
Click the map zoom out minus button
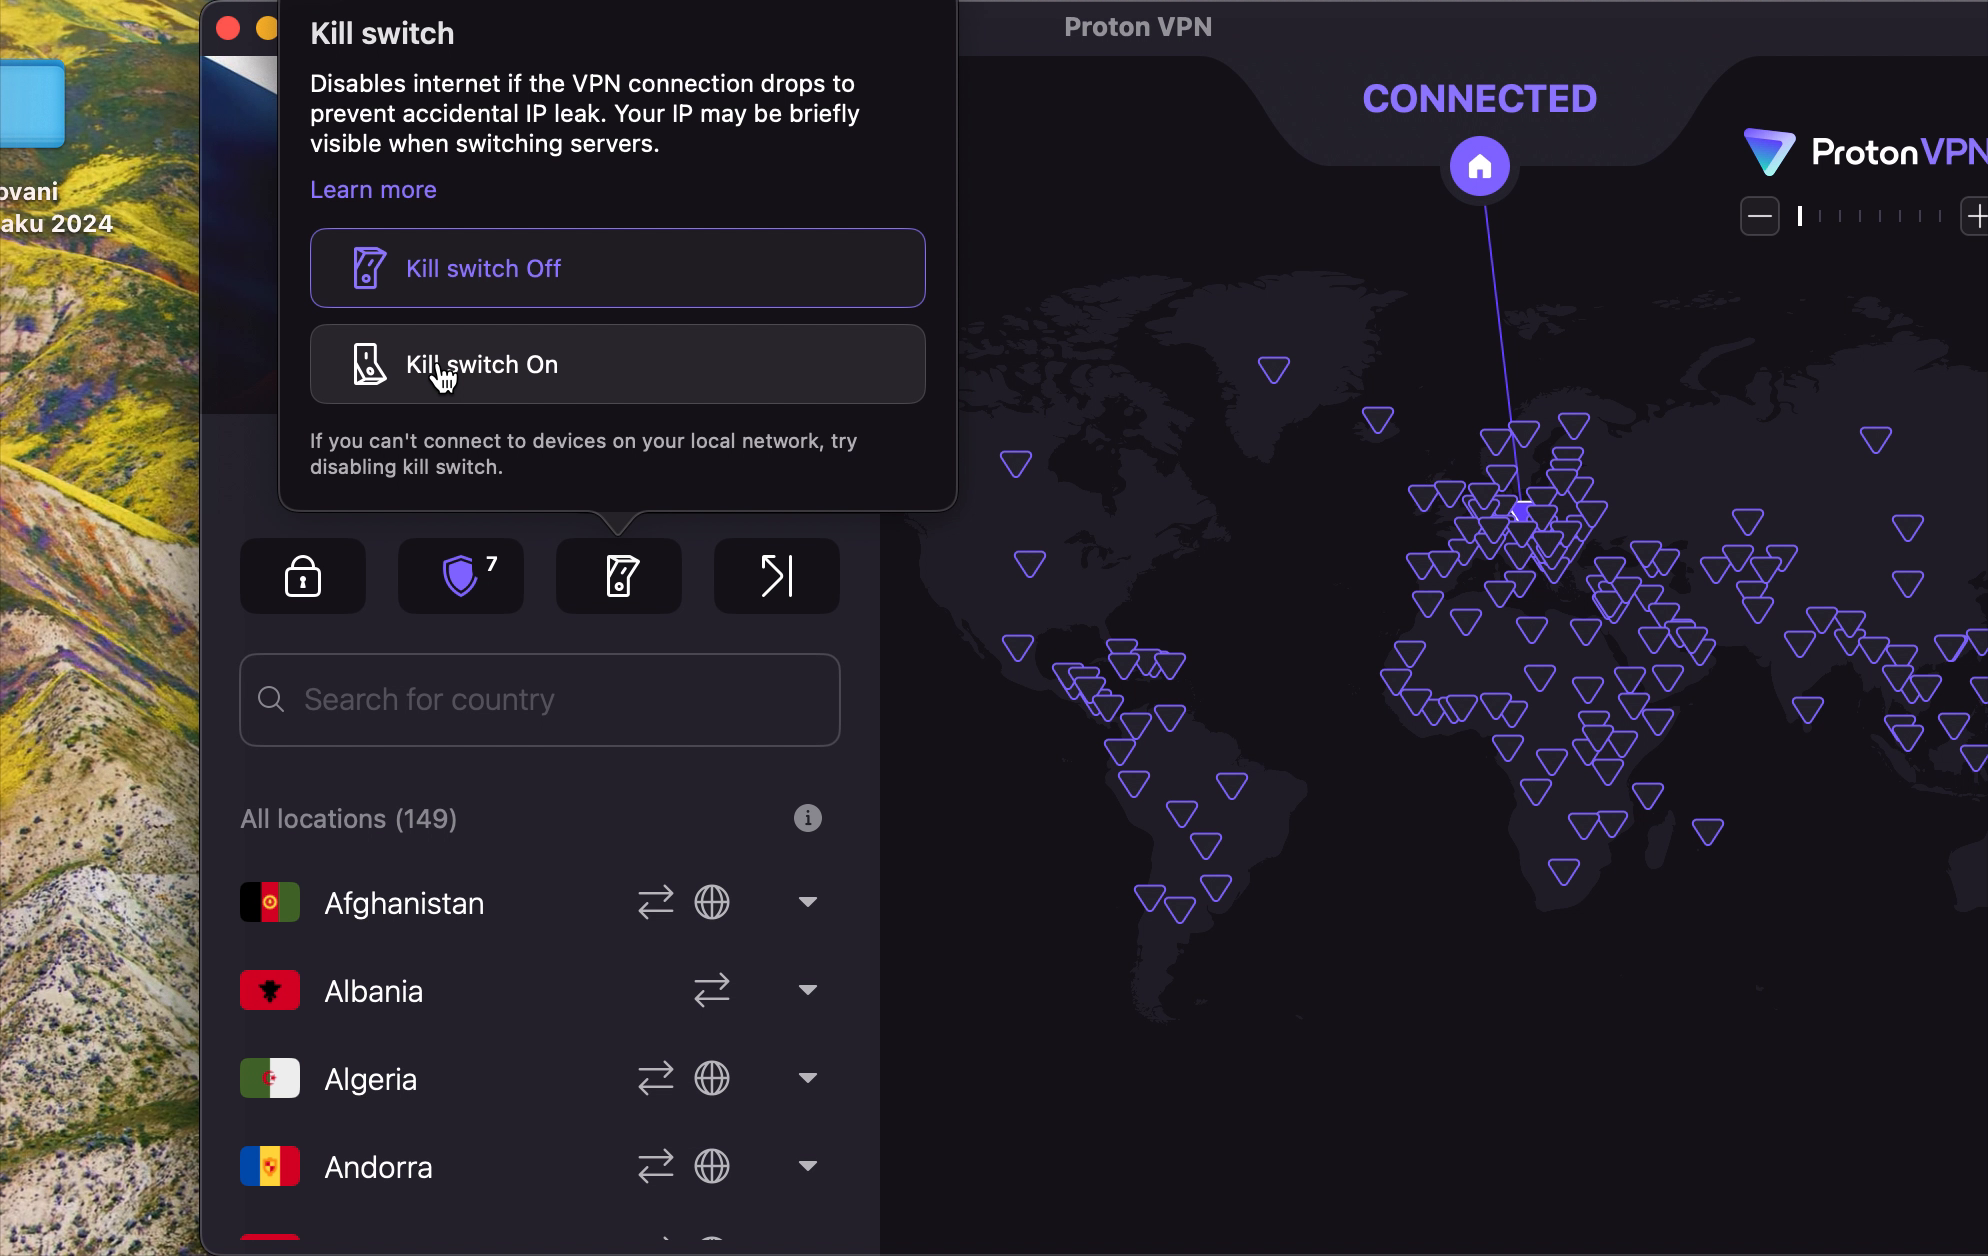click(x=1760, y=216)
